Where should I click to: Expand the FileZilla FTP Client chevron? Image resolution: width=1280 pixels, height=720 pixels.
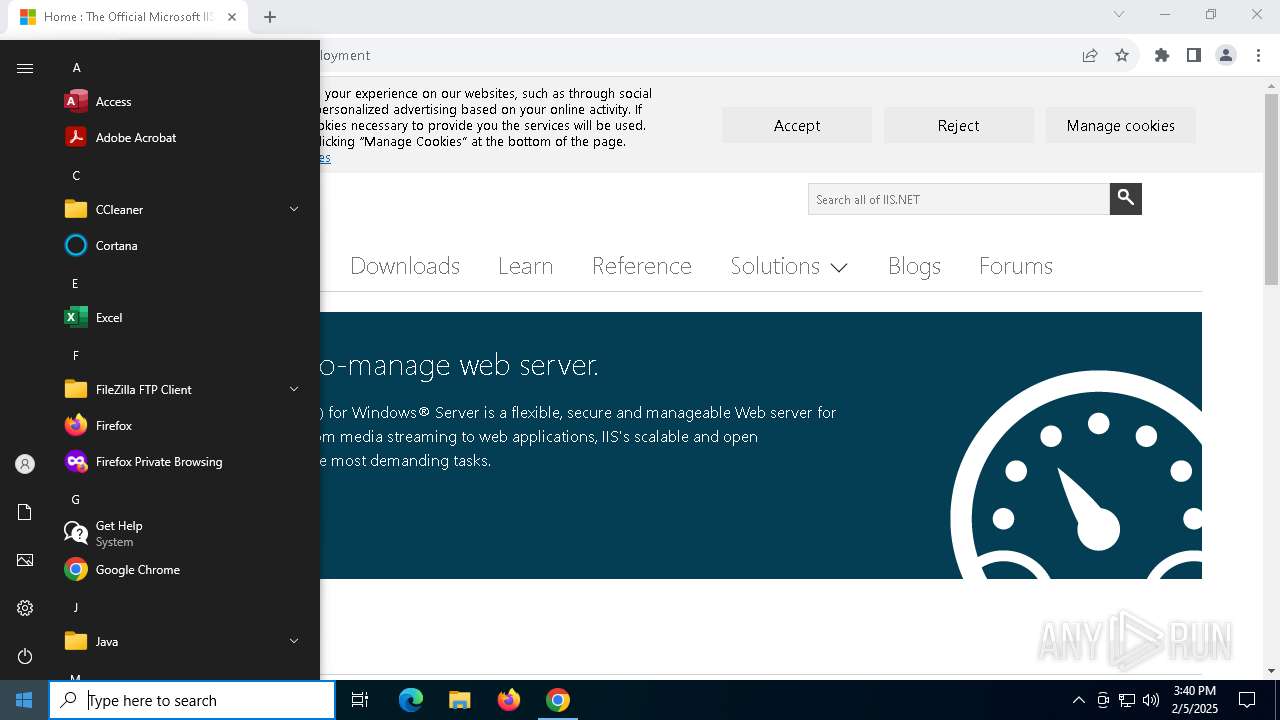(x=294, y=389)
